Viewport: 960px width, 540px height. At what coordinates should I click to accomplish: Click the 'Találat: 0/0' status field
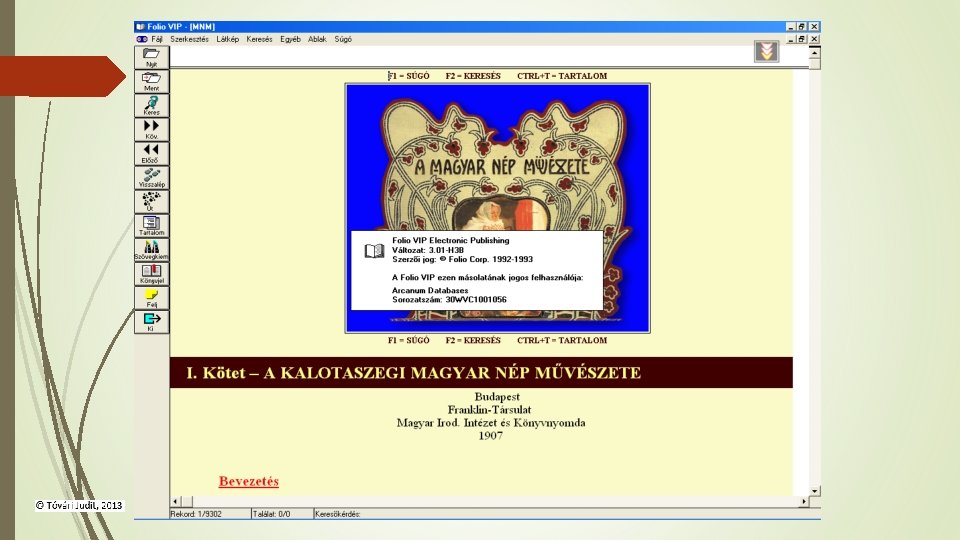coord(282,514)
